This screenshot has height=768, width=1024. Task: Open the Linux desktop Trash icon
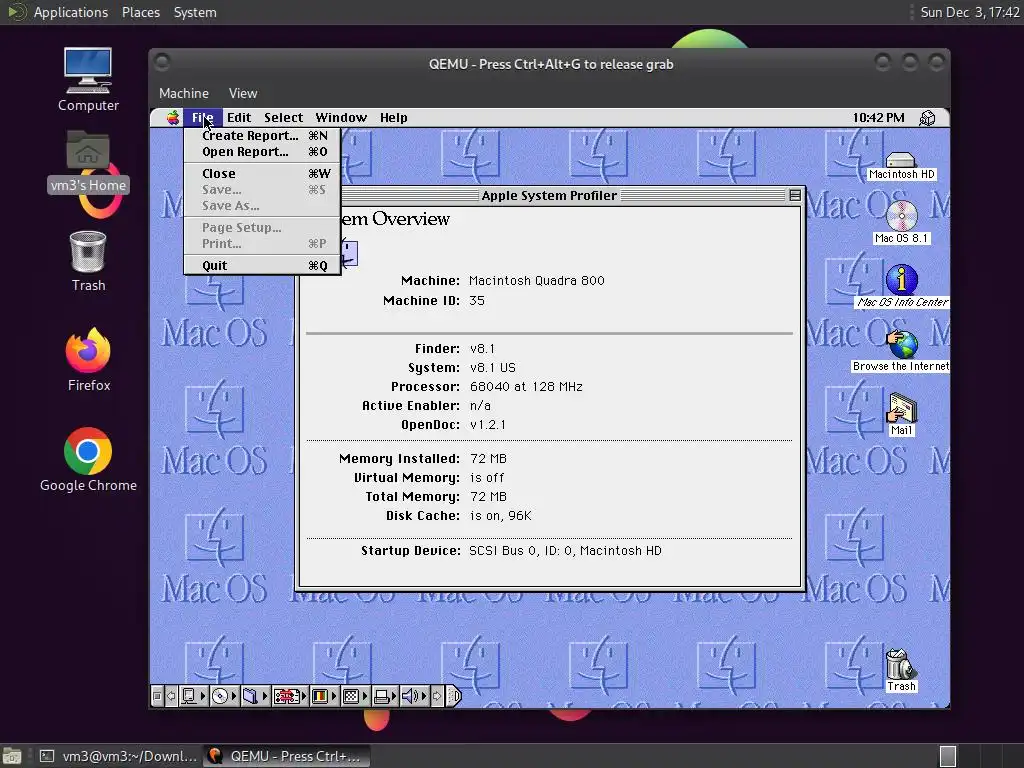tap(88, 261)
